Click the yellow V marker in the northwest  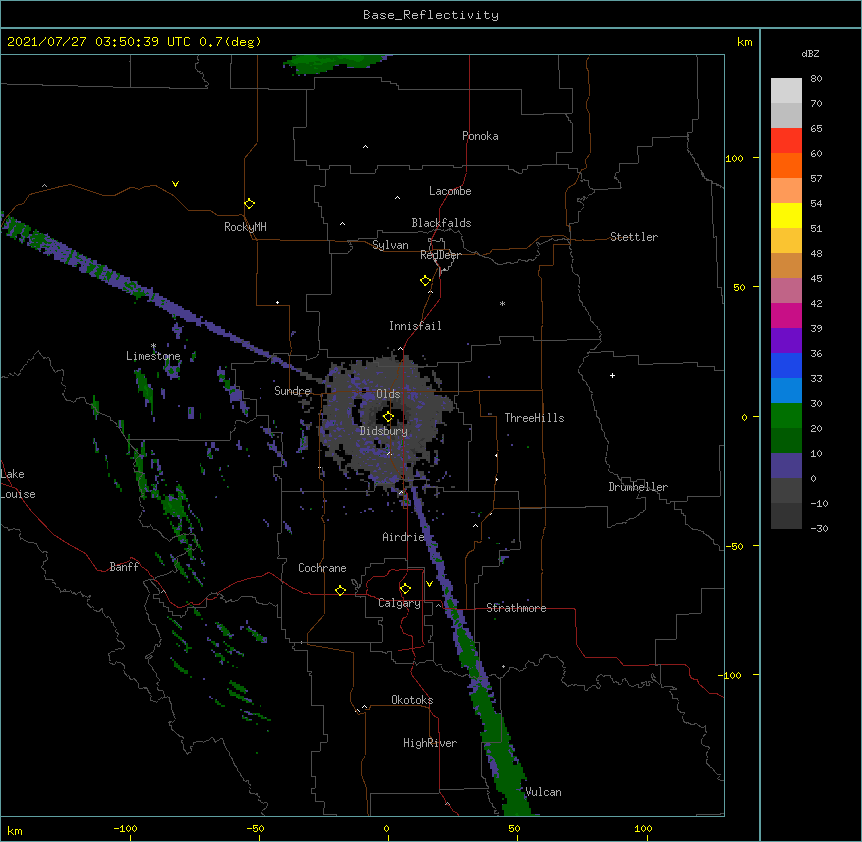[x=175, y=184]
